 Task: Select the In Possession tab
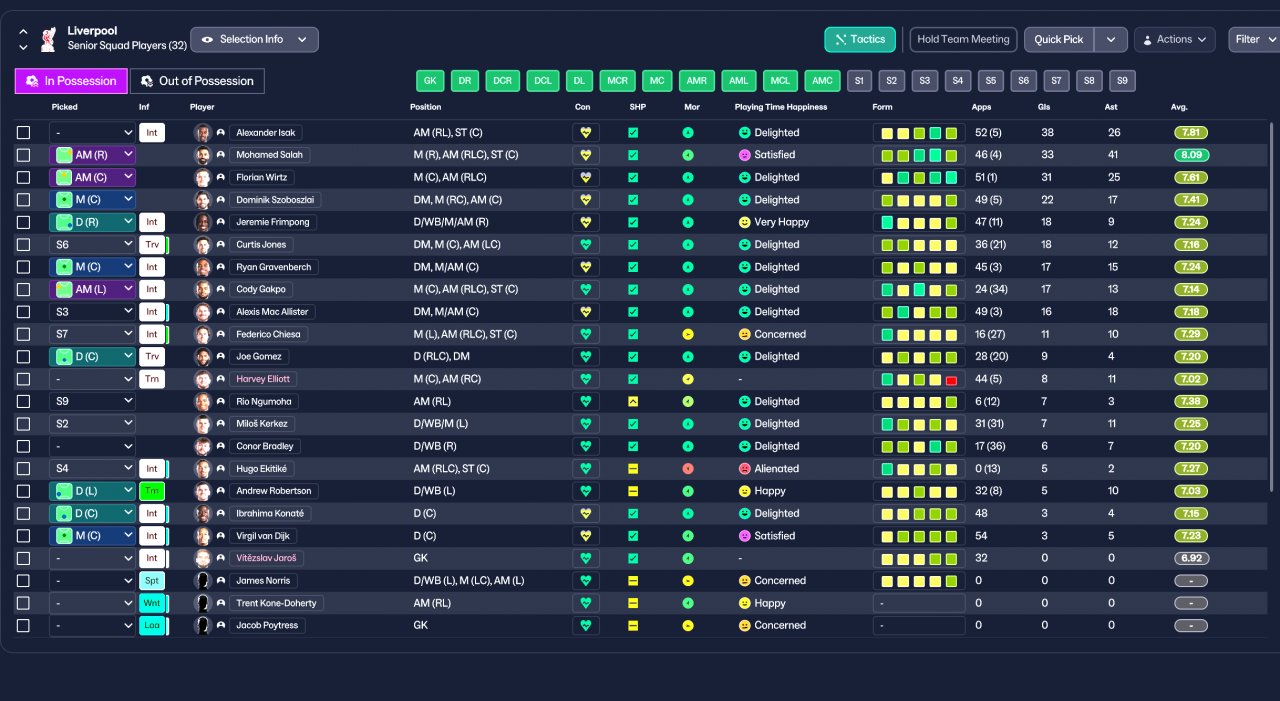tap(71, 81)
